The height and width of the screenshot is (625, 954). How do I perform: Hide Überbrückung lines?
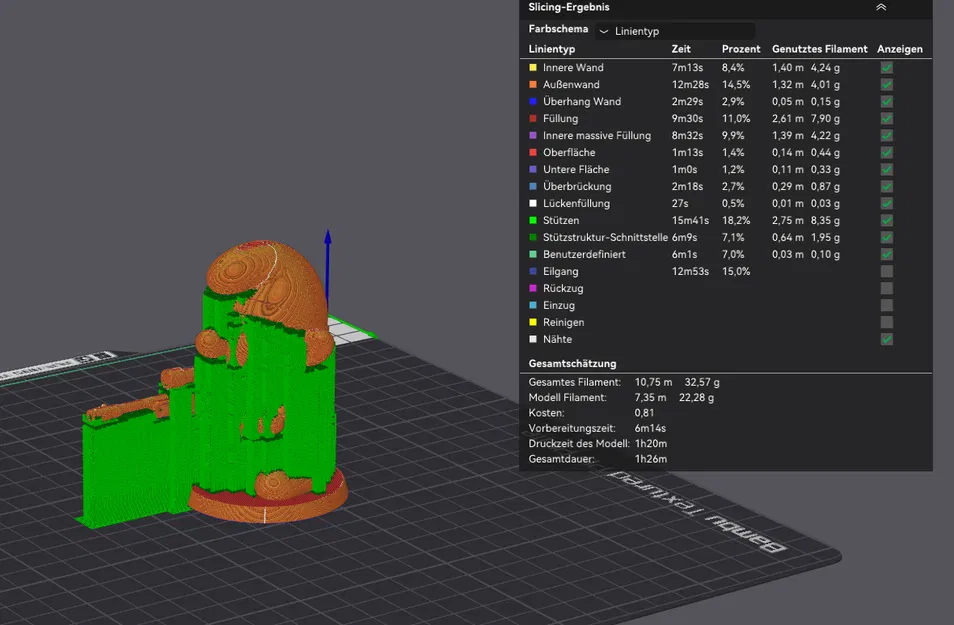[x=886, y=186]
